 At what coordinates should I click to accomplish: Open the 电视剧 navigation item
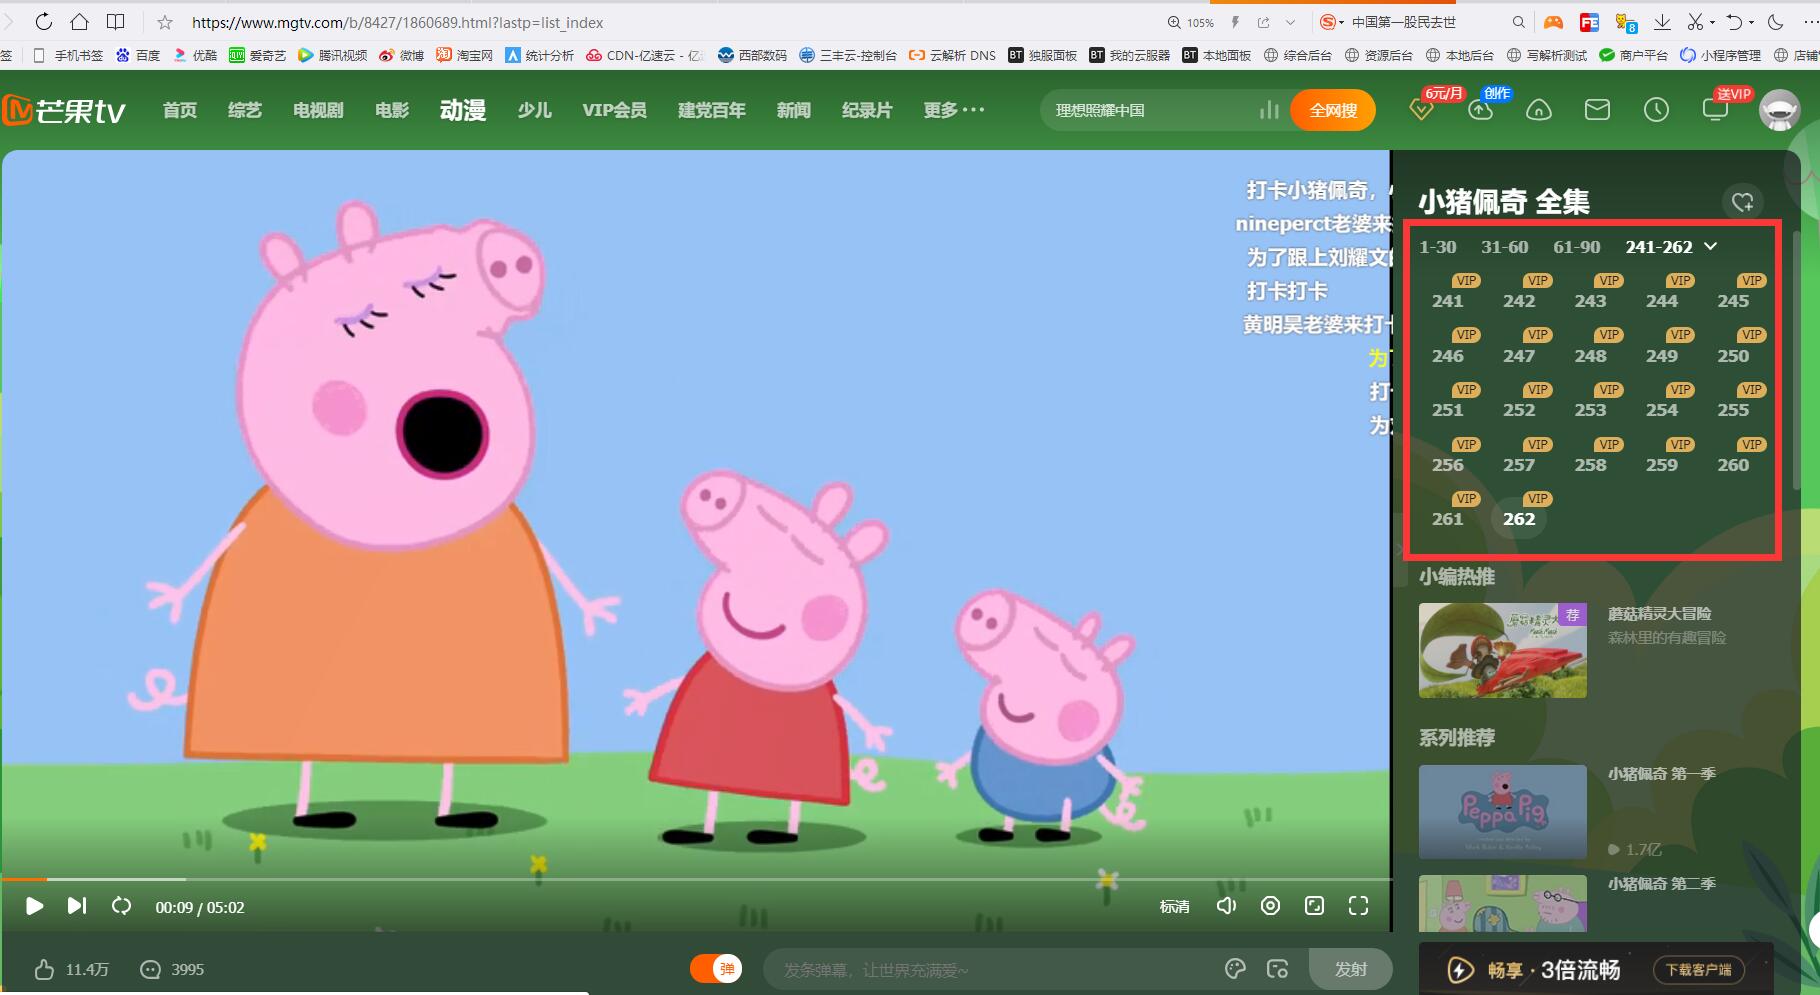click(x=318, y=110)
